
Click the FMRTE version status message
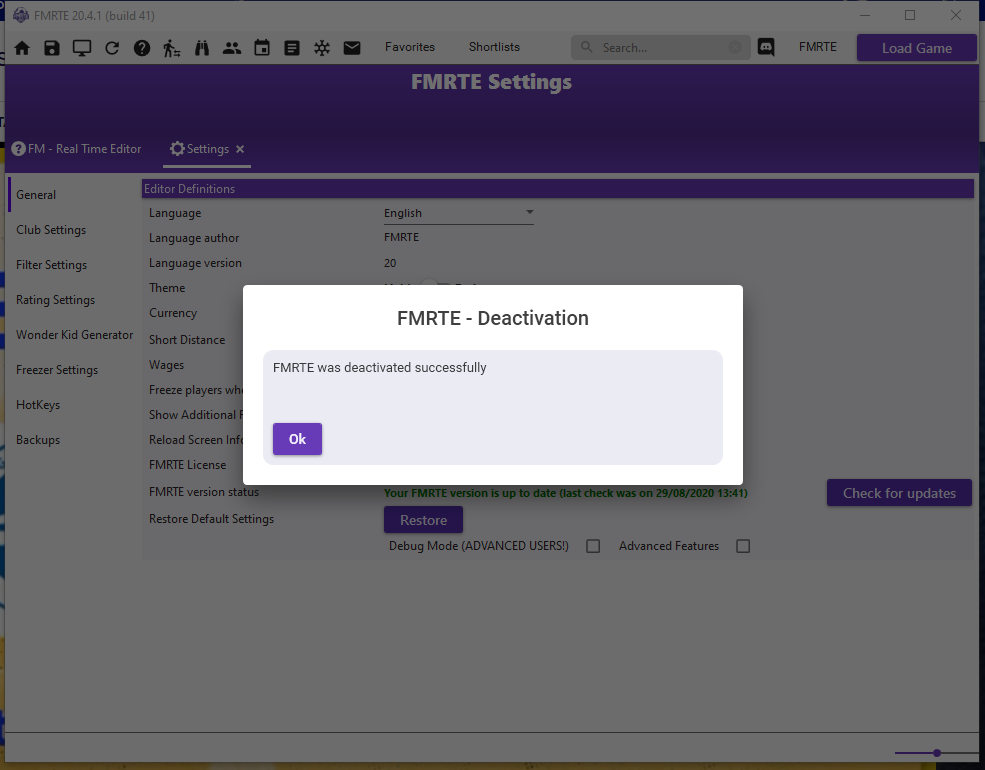point(565,493)
